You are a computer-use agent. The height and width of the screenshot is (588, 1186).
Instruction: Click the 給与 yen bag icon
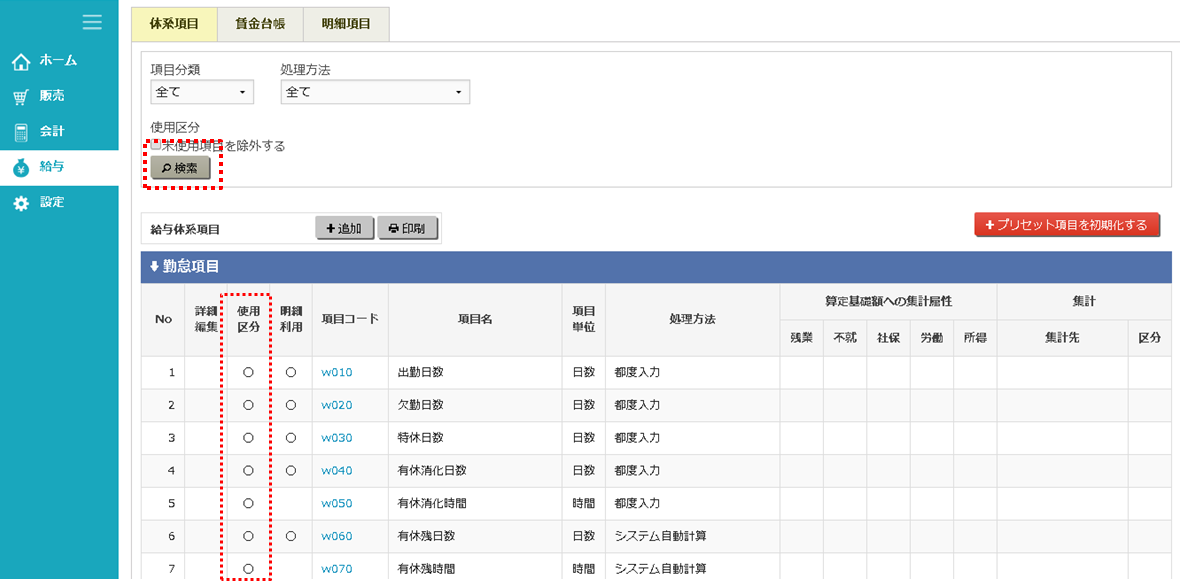[20, 168]
